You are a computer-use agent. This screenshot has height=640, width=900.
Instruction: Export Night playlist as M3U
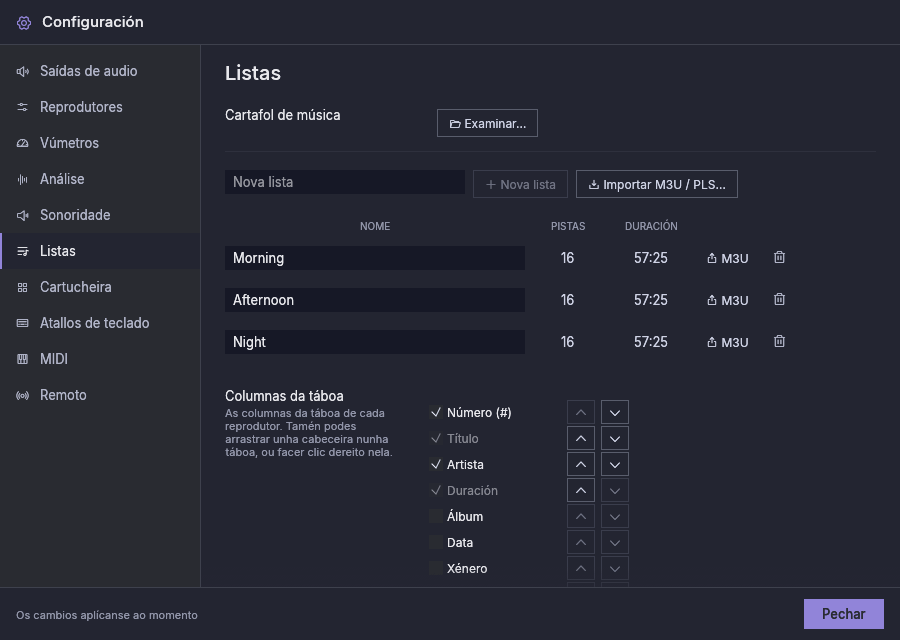pos(728,342)
